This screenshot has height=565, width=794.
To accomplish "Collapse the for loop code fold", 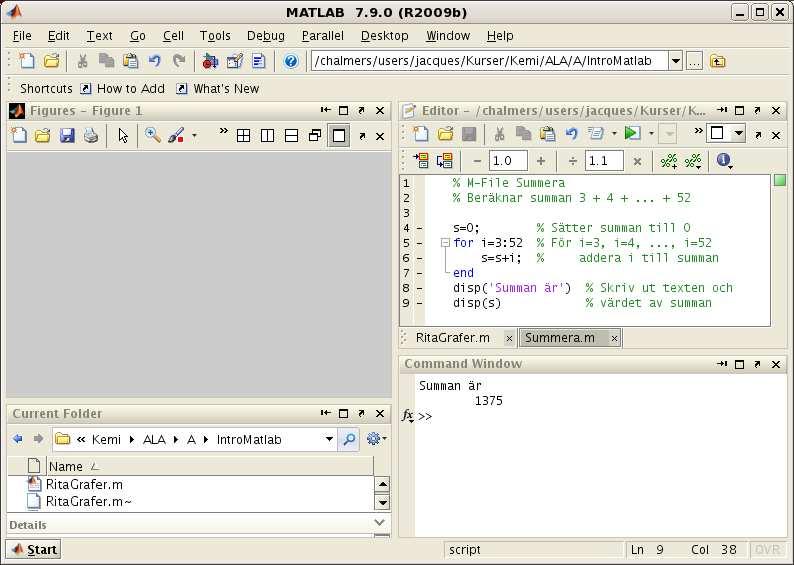I will coord(445,243).
